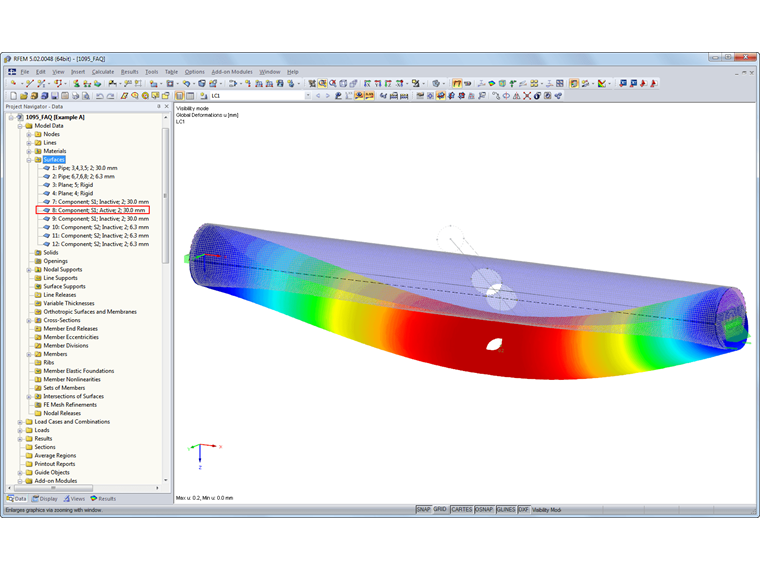Click the new node tool icon
Screen dimensions: 760x570
(13, 83)
